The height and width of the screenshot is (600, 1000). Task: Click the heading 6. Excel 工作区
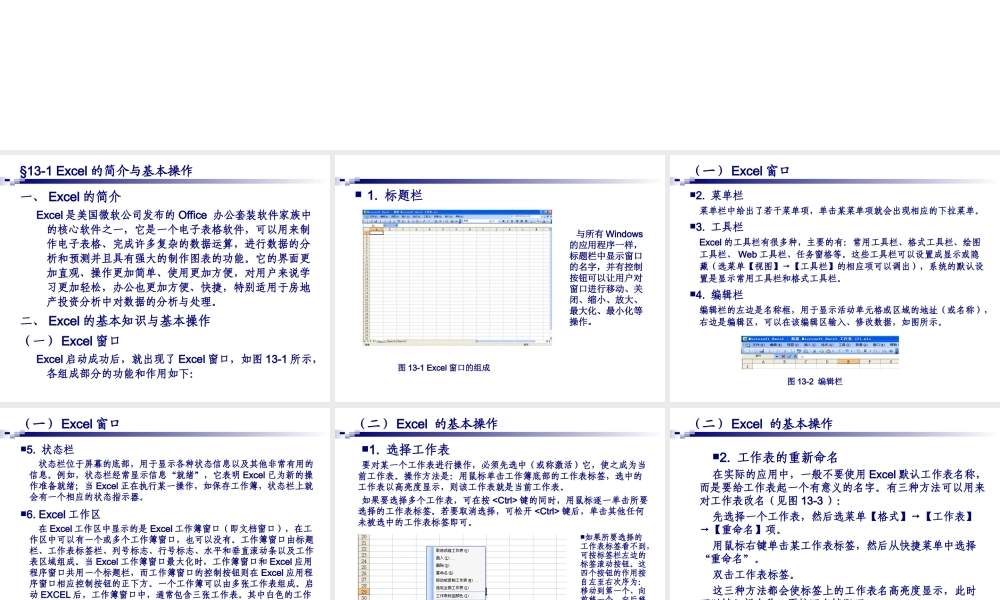click(60, 515)
